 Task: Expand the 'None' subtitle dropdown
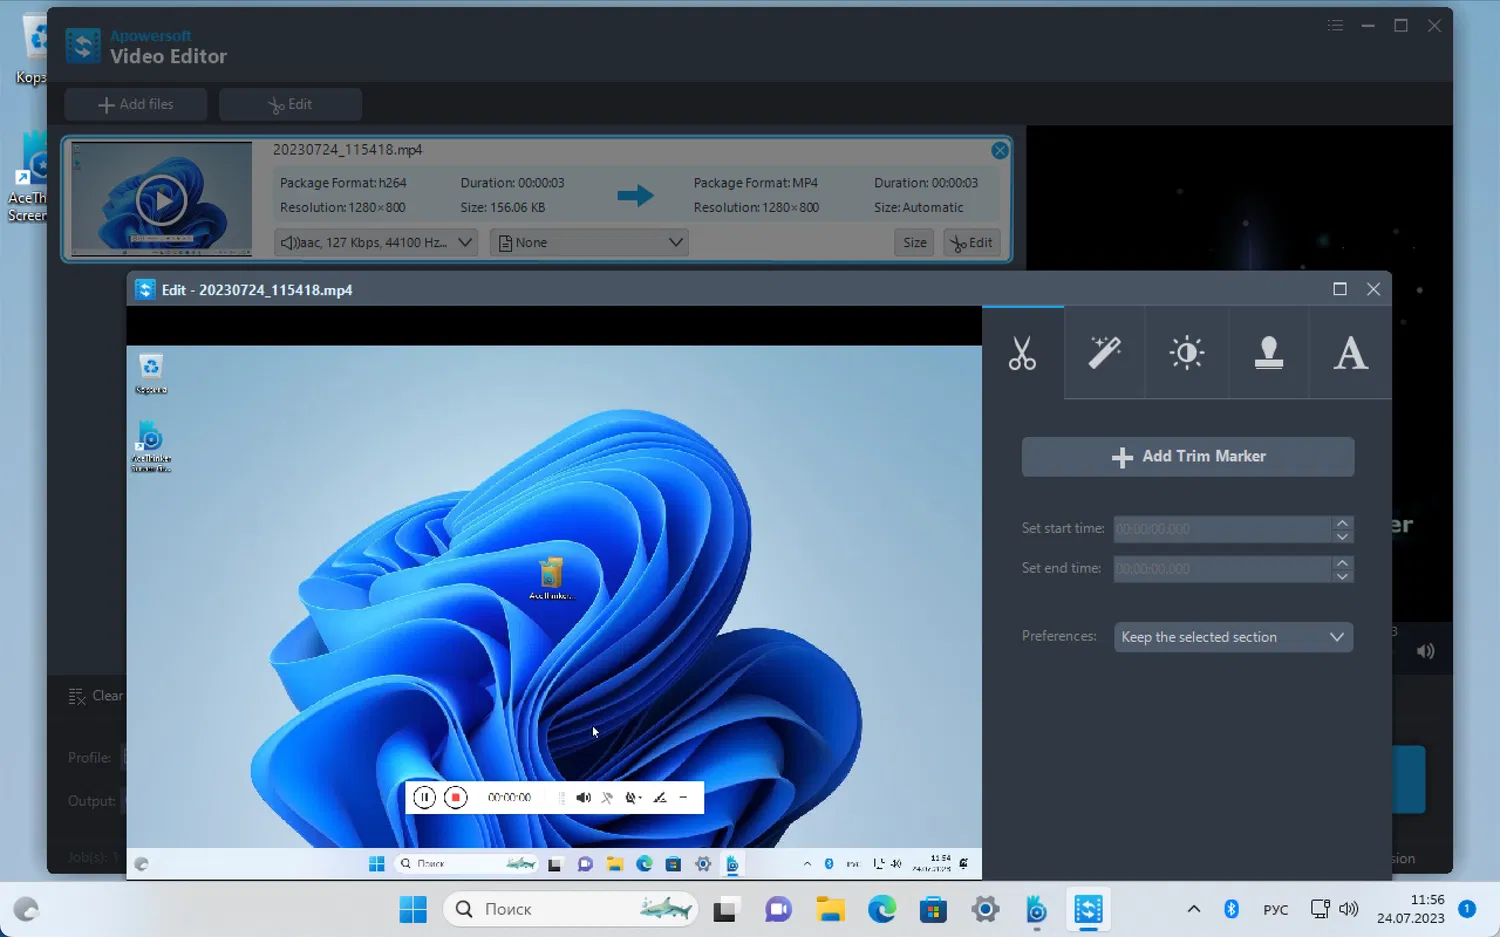(x=590, y=243)
